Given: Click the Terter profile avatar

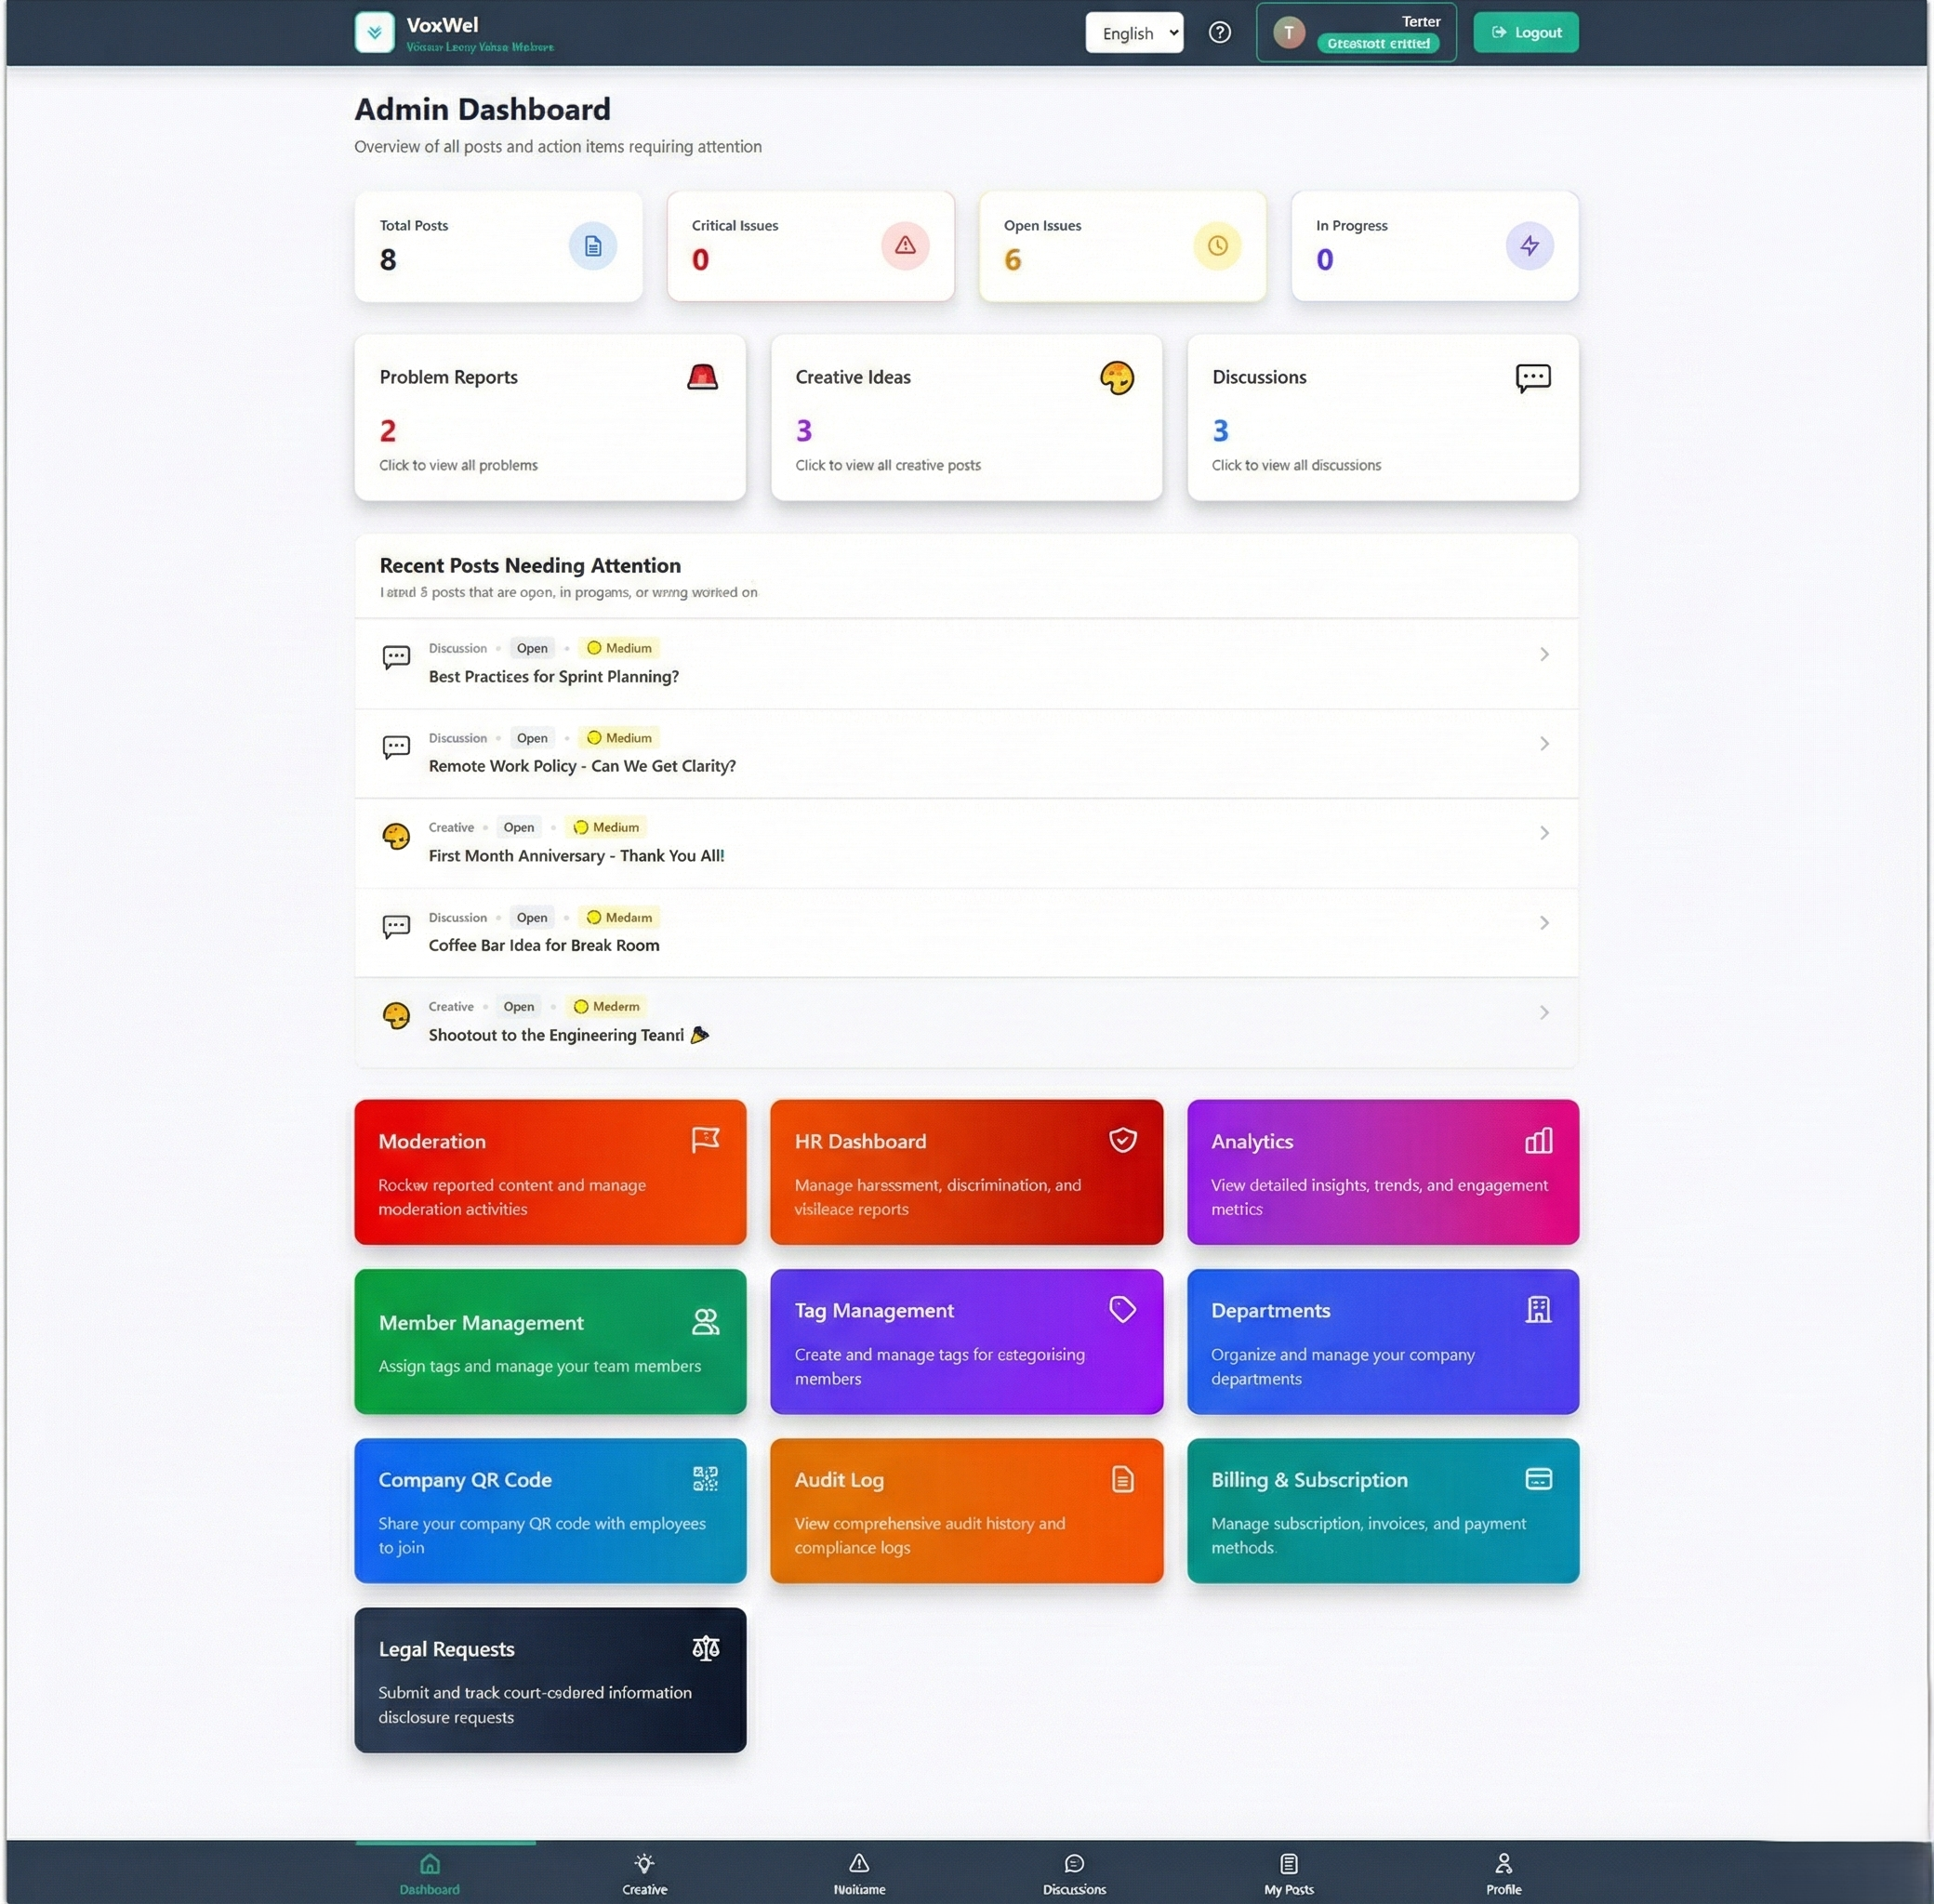Looking at the screenshot, I should click(x=1290, y=31).
